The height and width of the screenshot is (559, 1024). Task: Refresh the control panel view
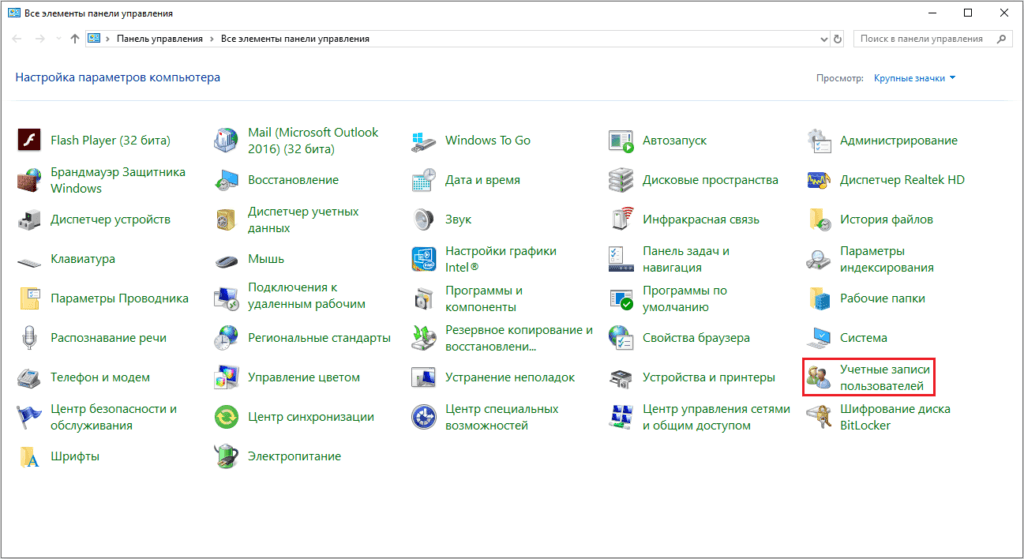pos(838,39)
